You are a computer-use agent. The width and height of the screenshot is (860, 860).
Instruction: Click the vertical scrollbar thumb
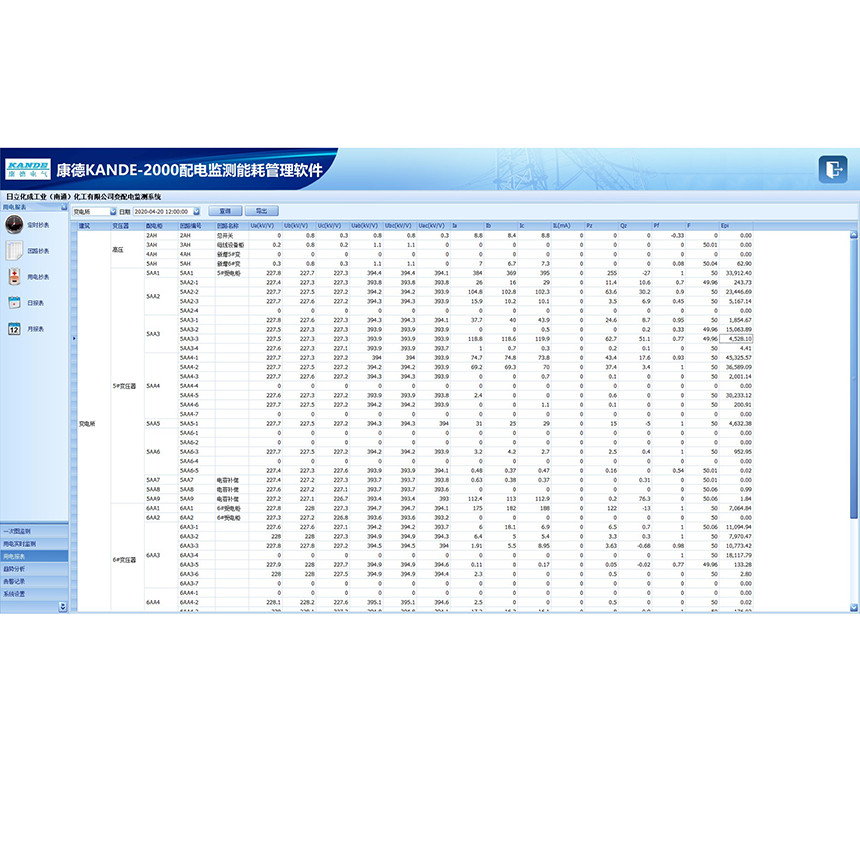853,378
